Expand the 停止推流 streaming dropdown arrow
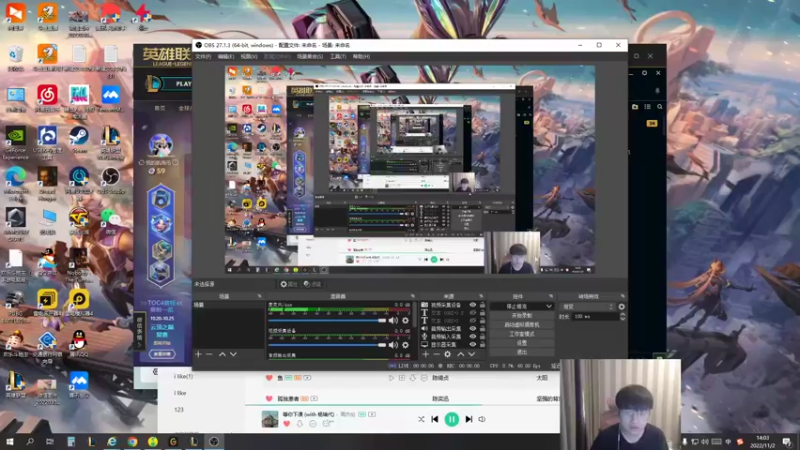The width and height of the screenshot is (800, 450). click(x=549, y=307)
